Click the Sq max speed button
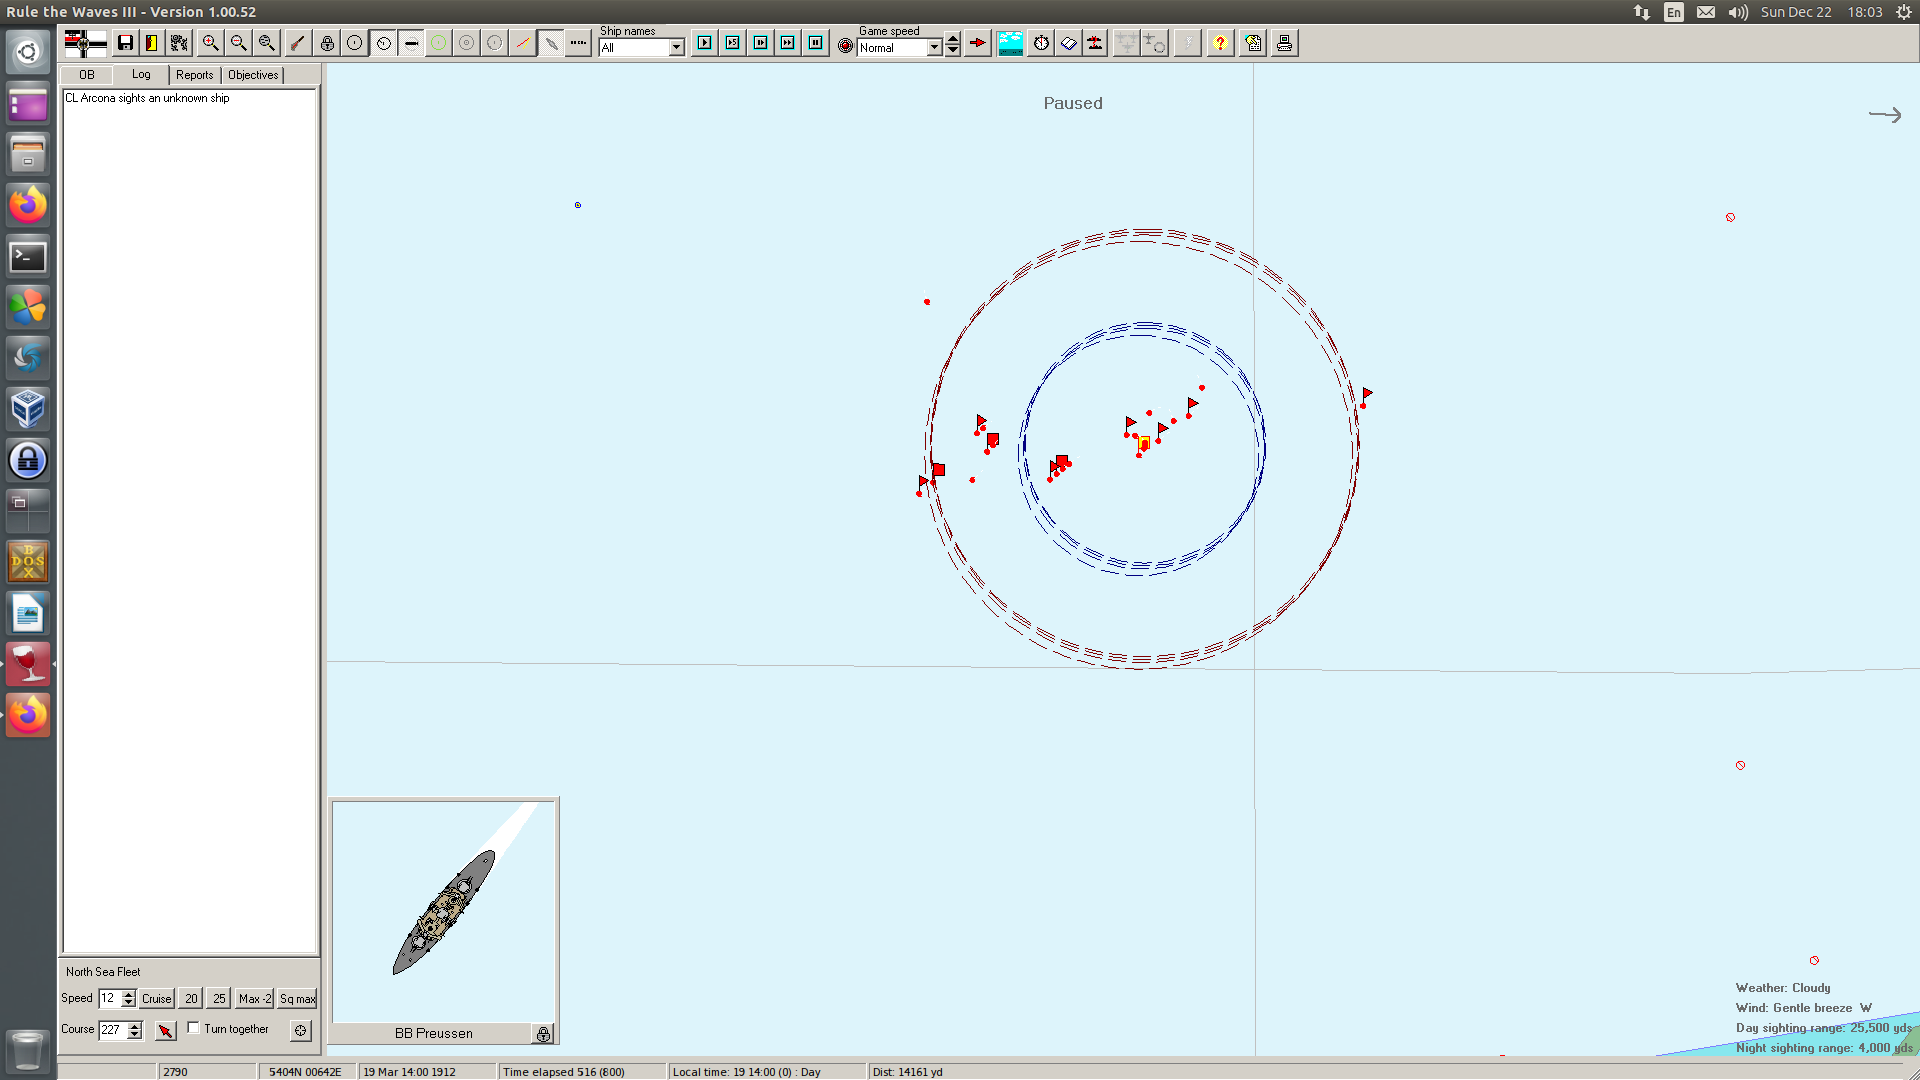1920x1080 pixels. click(x=297, y=998)
